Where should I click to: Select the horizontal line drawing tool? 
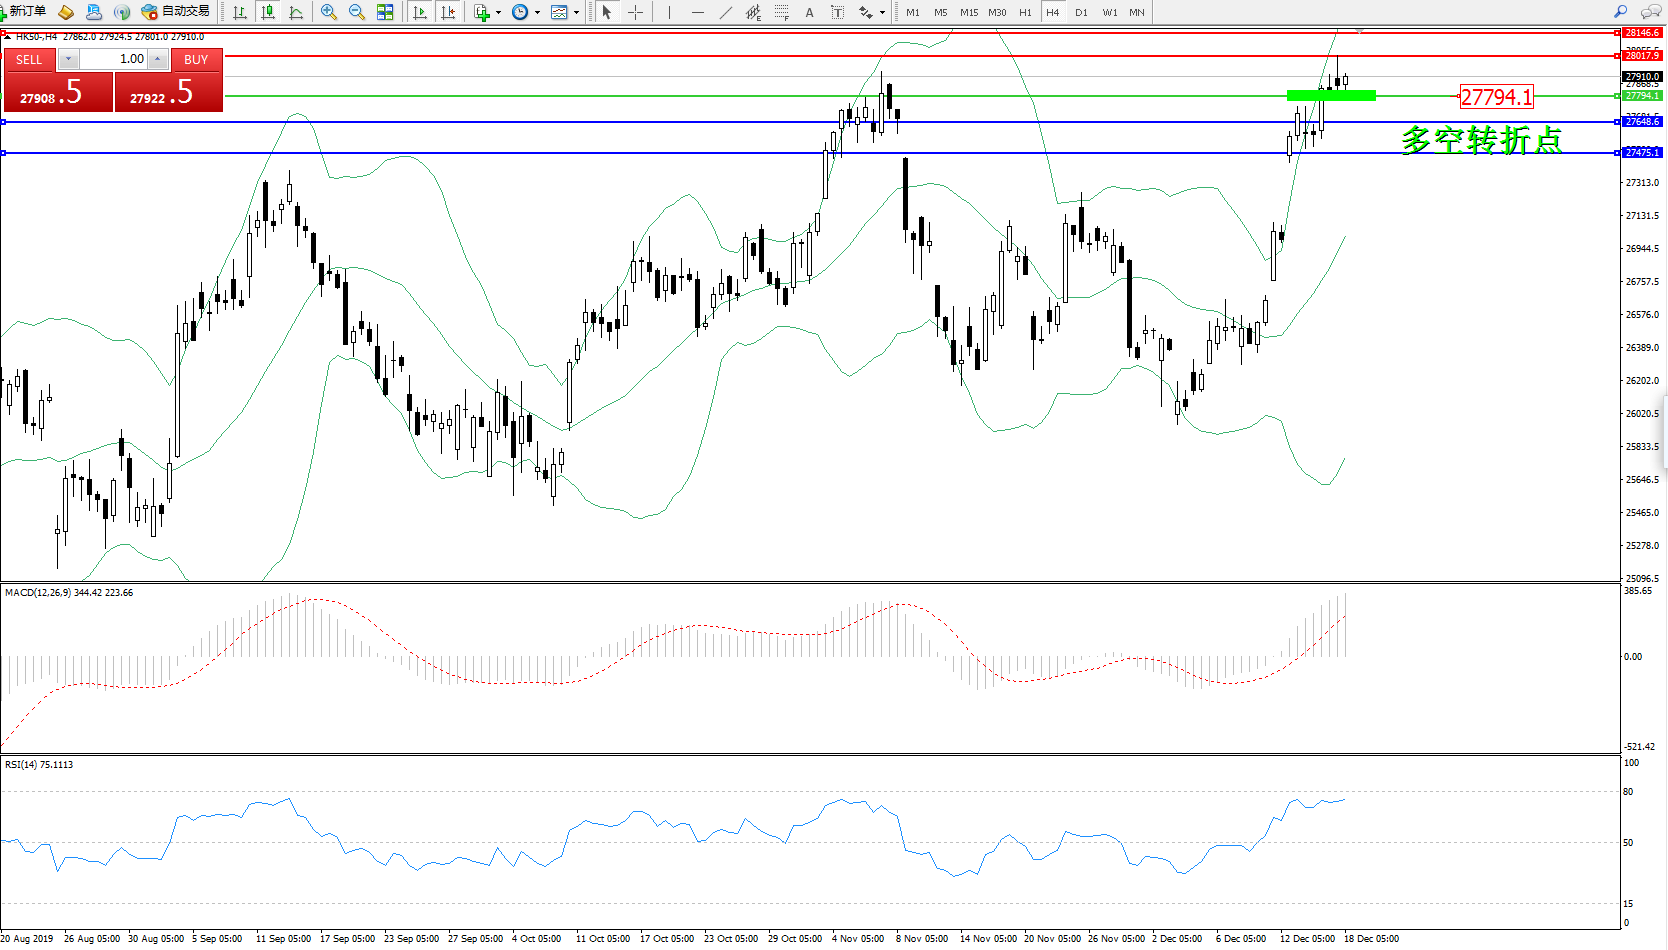[x=697, y=12]
